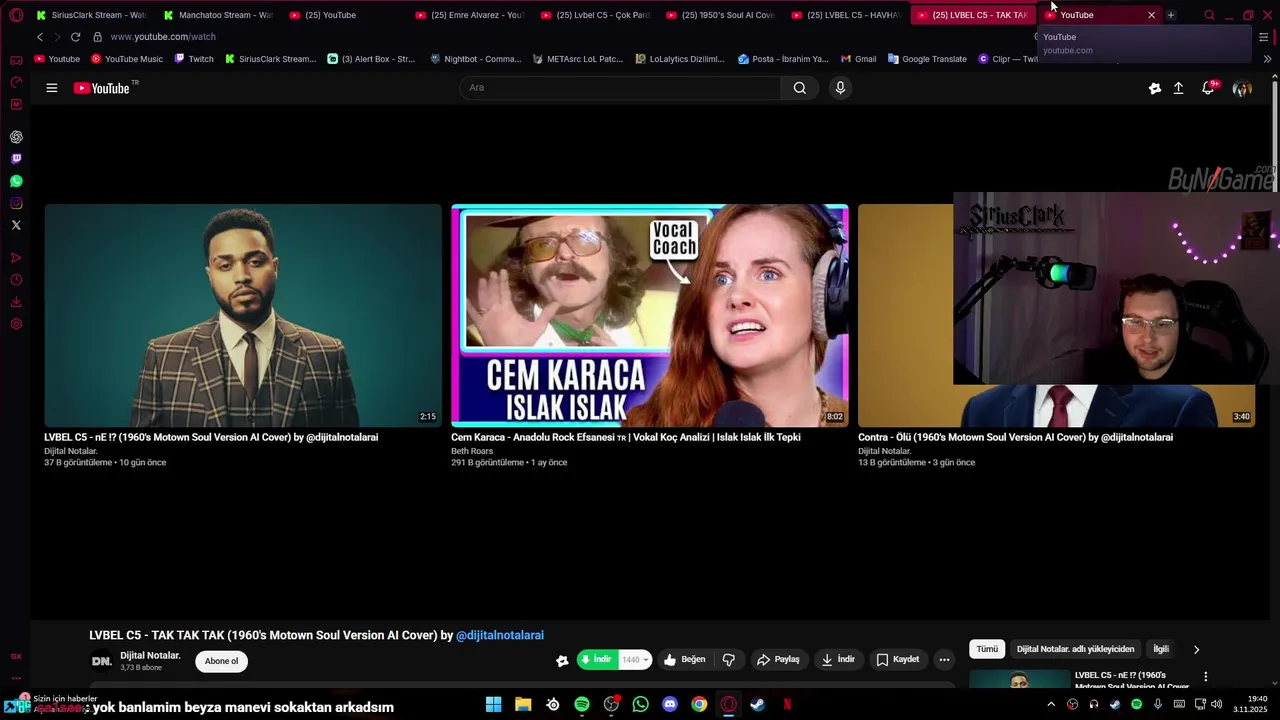Open the Opera tab search magnifier
Image resolution: width=1280 pixels, height=720 pixels.
click(1209, 15)
